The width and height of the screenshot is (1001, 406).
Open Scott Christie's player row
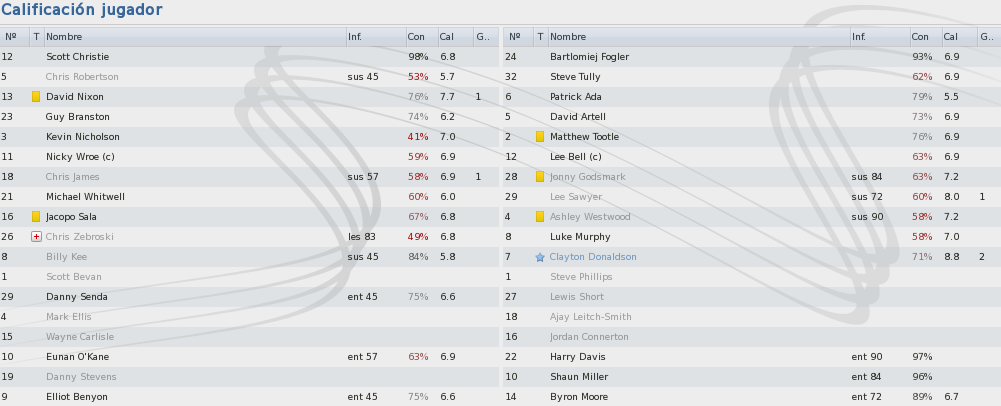pos(249,57)
